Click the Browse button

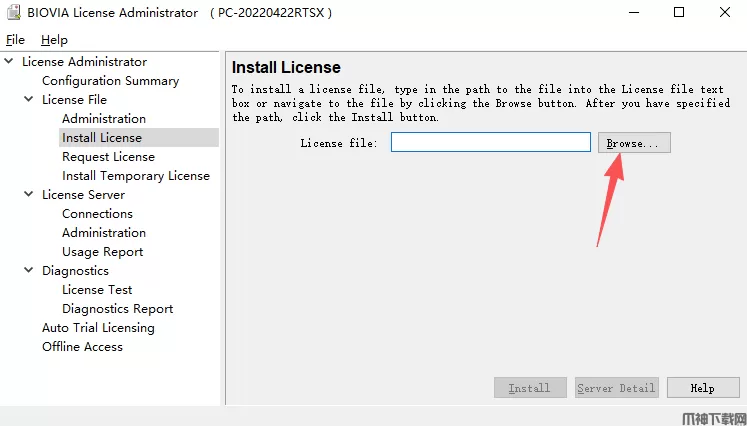tap(634, 143)
